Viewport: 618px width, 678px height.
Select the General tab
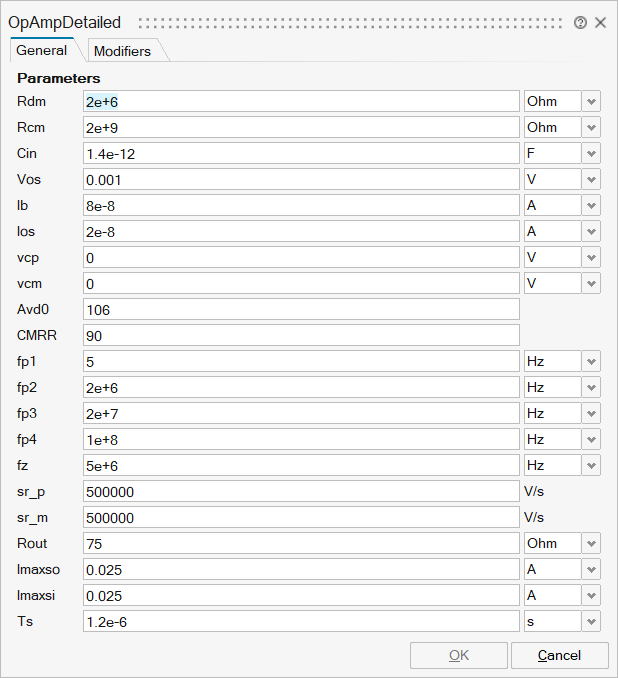[42, 50]
